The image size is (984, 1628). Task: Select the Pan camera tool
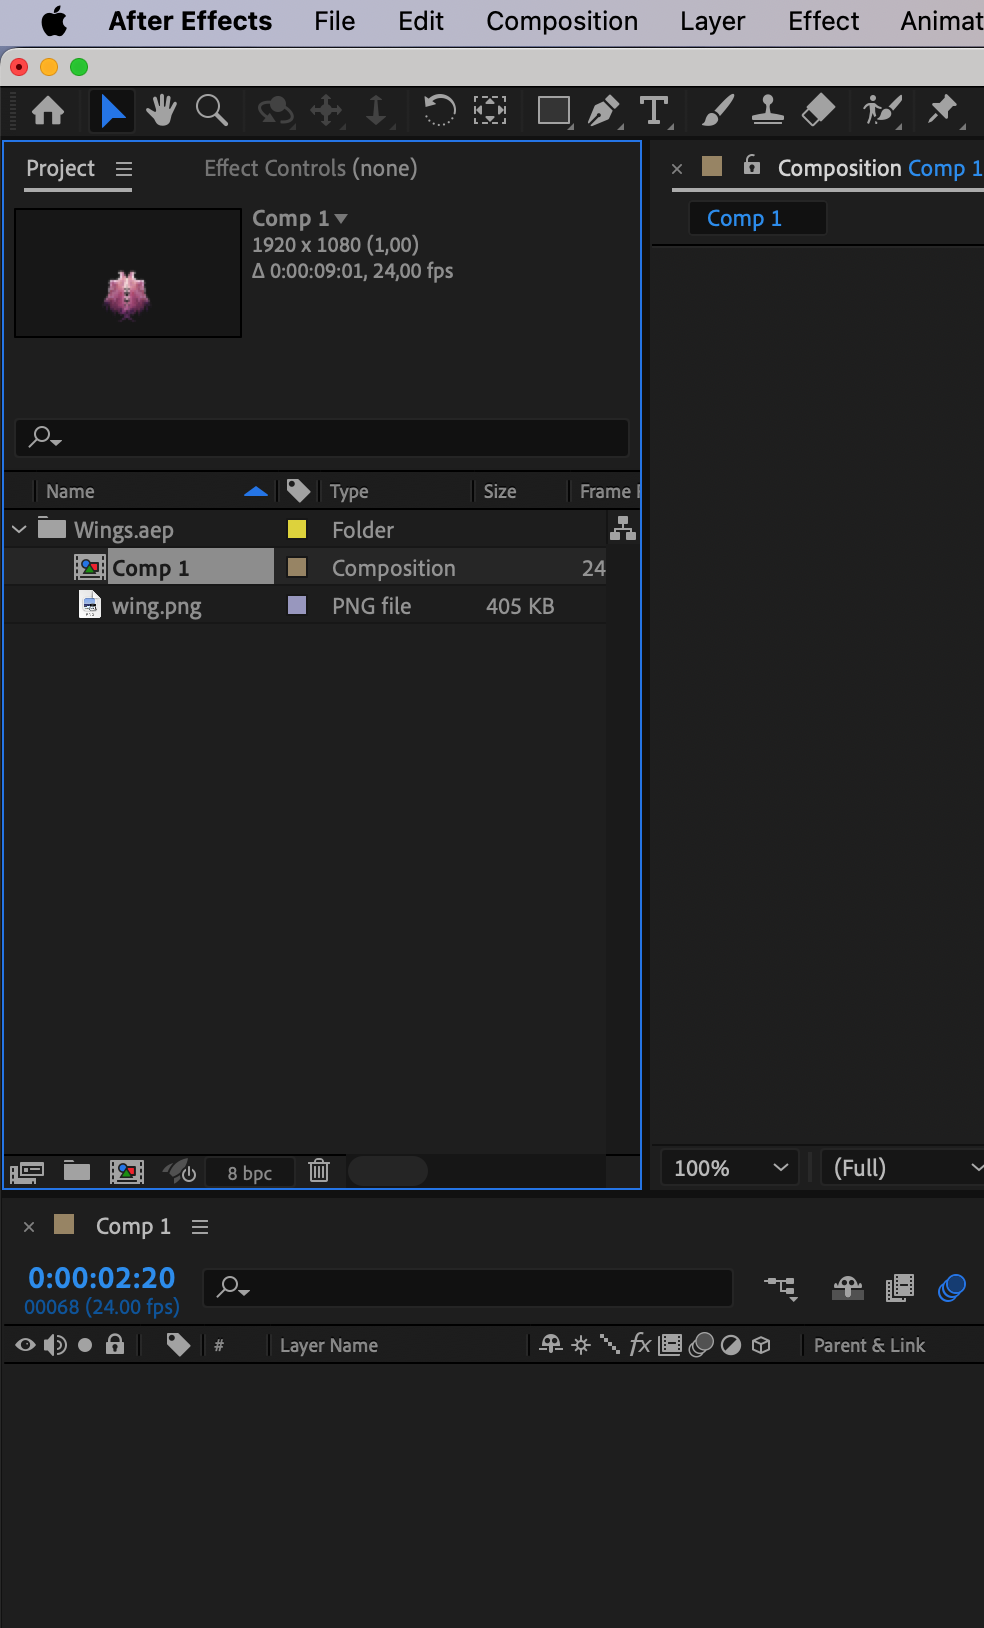326,110
